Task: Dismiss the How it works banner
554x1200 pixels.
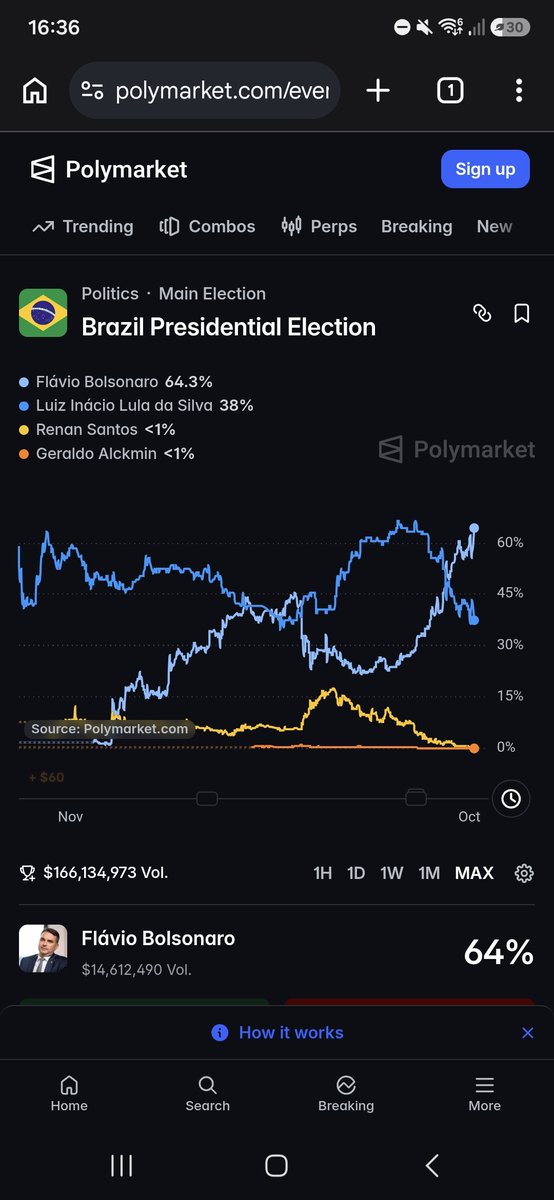Action: tap(528, 1033)
